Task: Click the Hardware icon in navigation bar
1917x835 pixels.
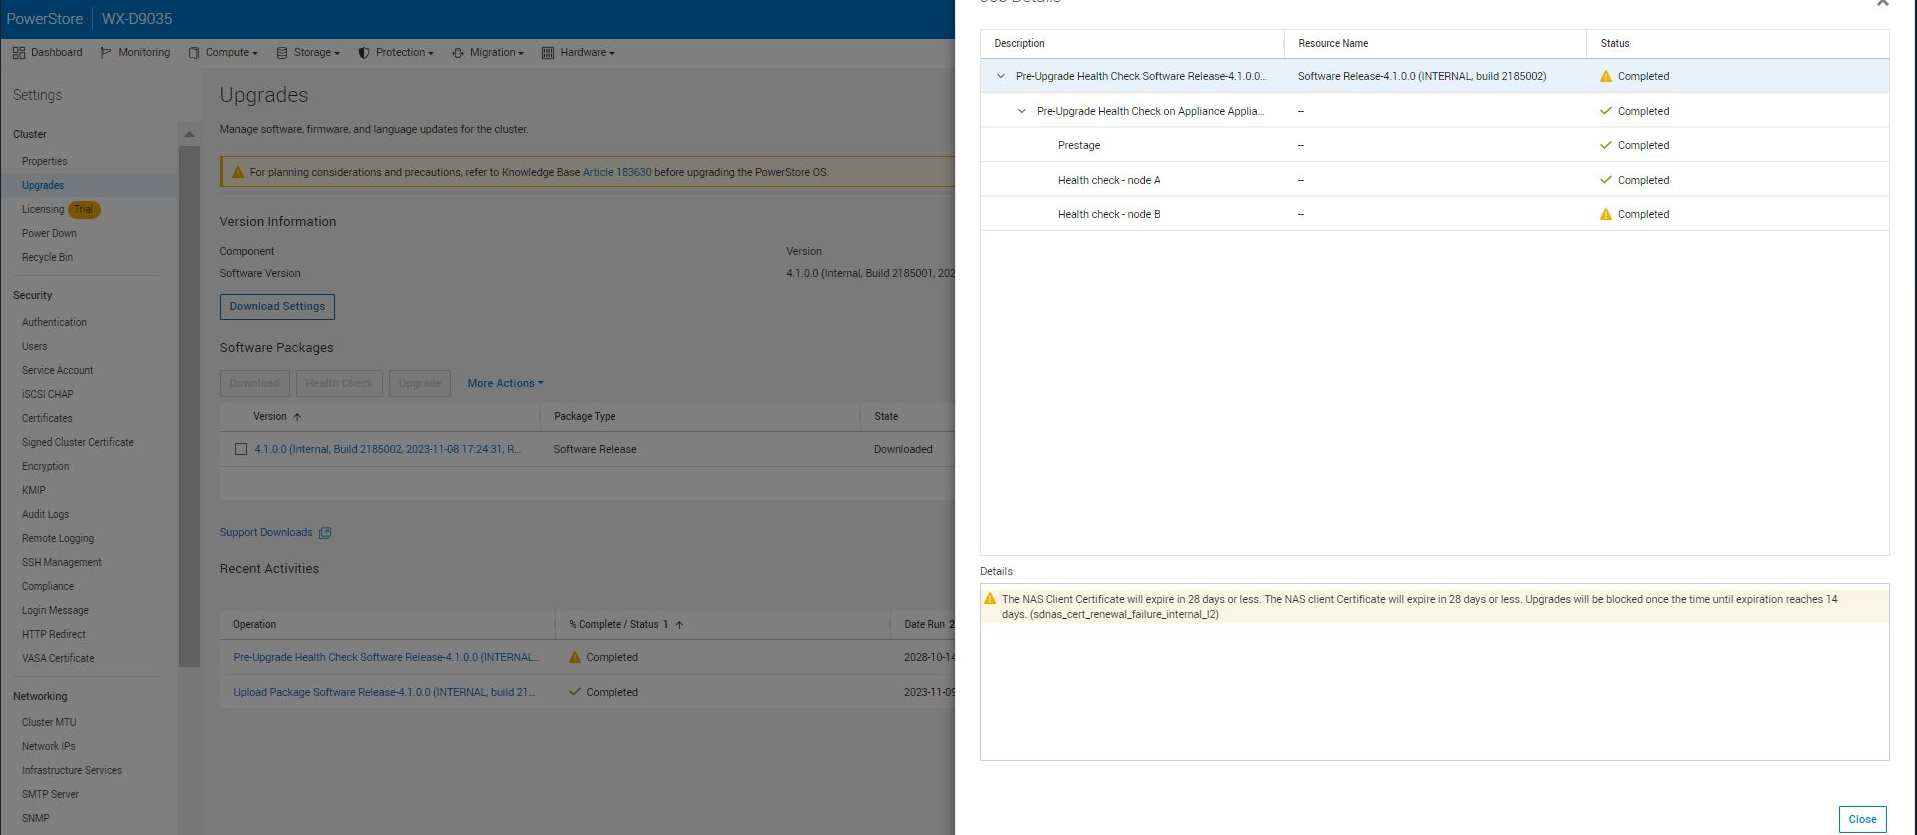Action: (548, 53)
